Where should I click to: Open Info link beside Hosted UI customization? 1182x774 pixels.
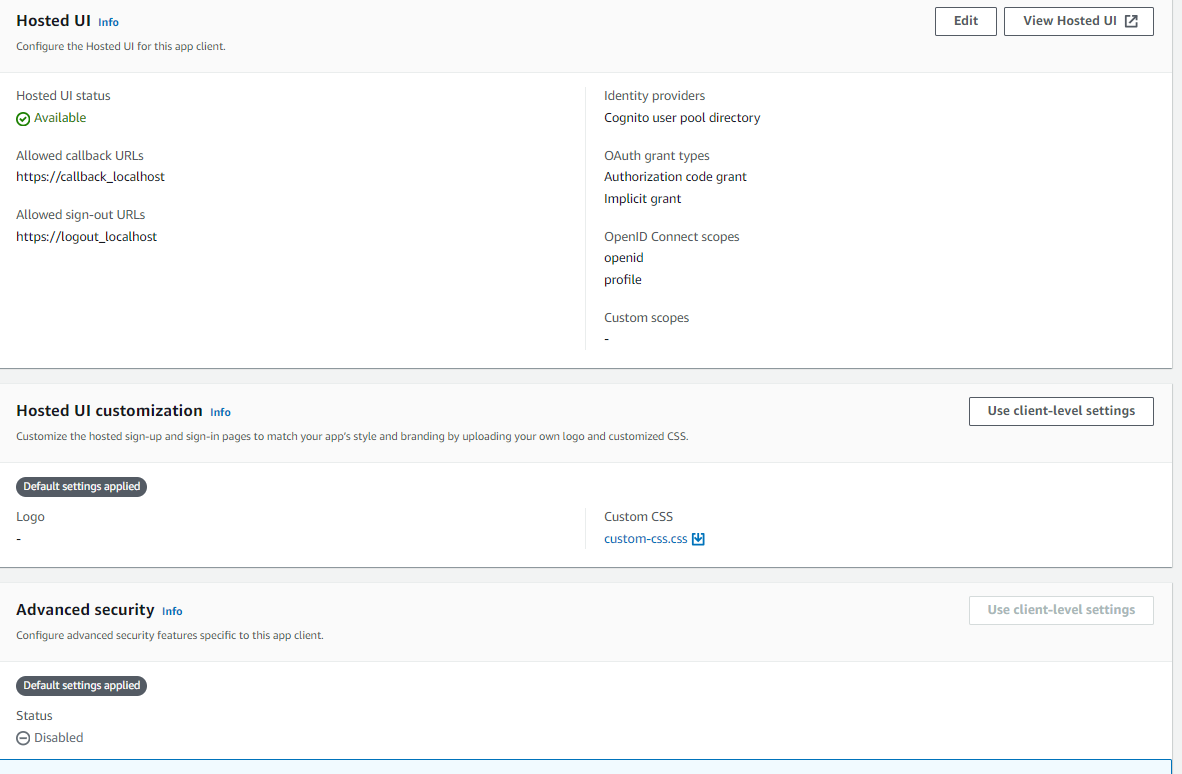(220, 412)
